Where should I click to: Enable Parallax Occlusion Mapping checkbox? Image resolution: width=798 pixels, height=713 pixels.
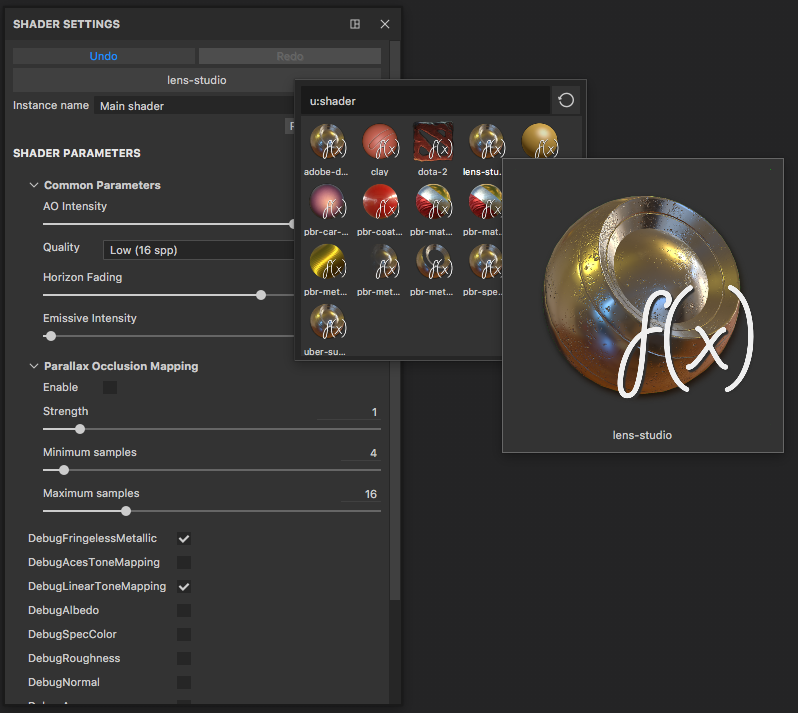110,387
